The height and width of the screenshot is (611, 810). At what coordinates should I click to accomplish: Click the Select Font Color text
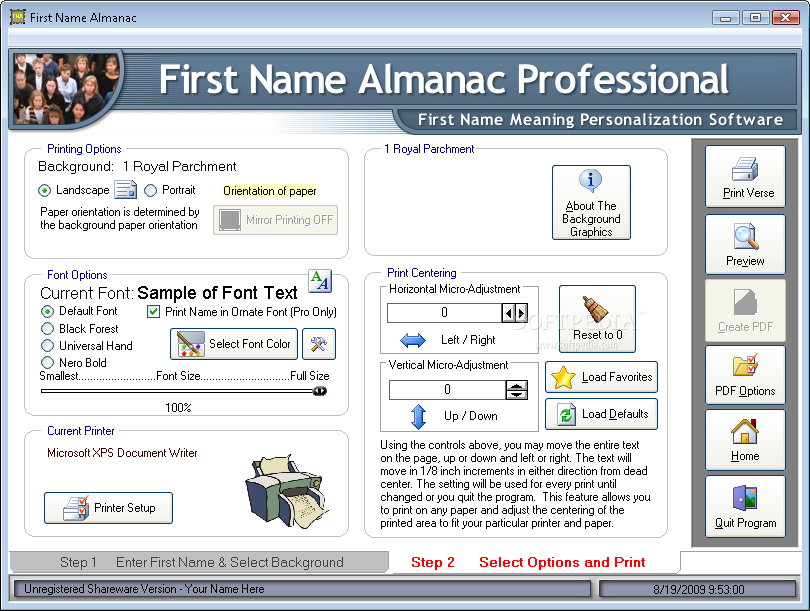[x=250, y=344]
